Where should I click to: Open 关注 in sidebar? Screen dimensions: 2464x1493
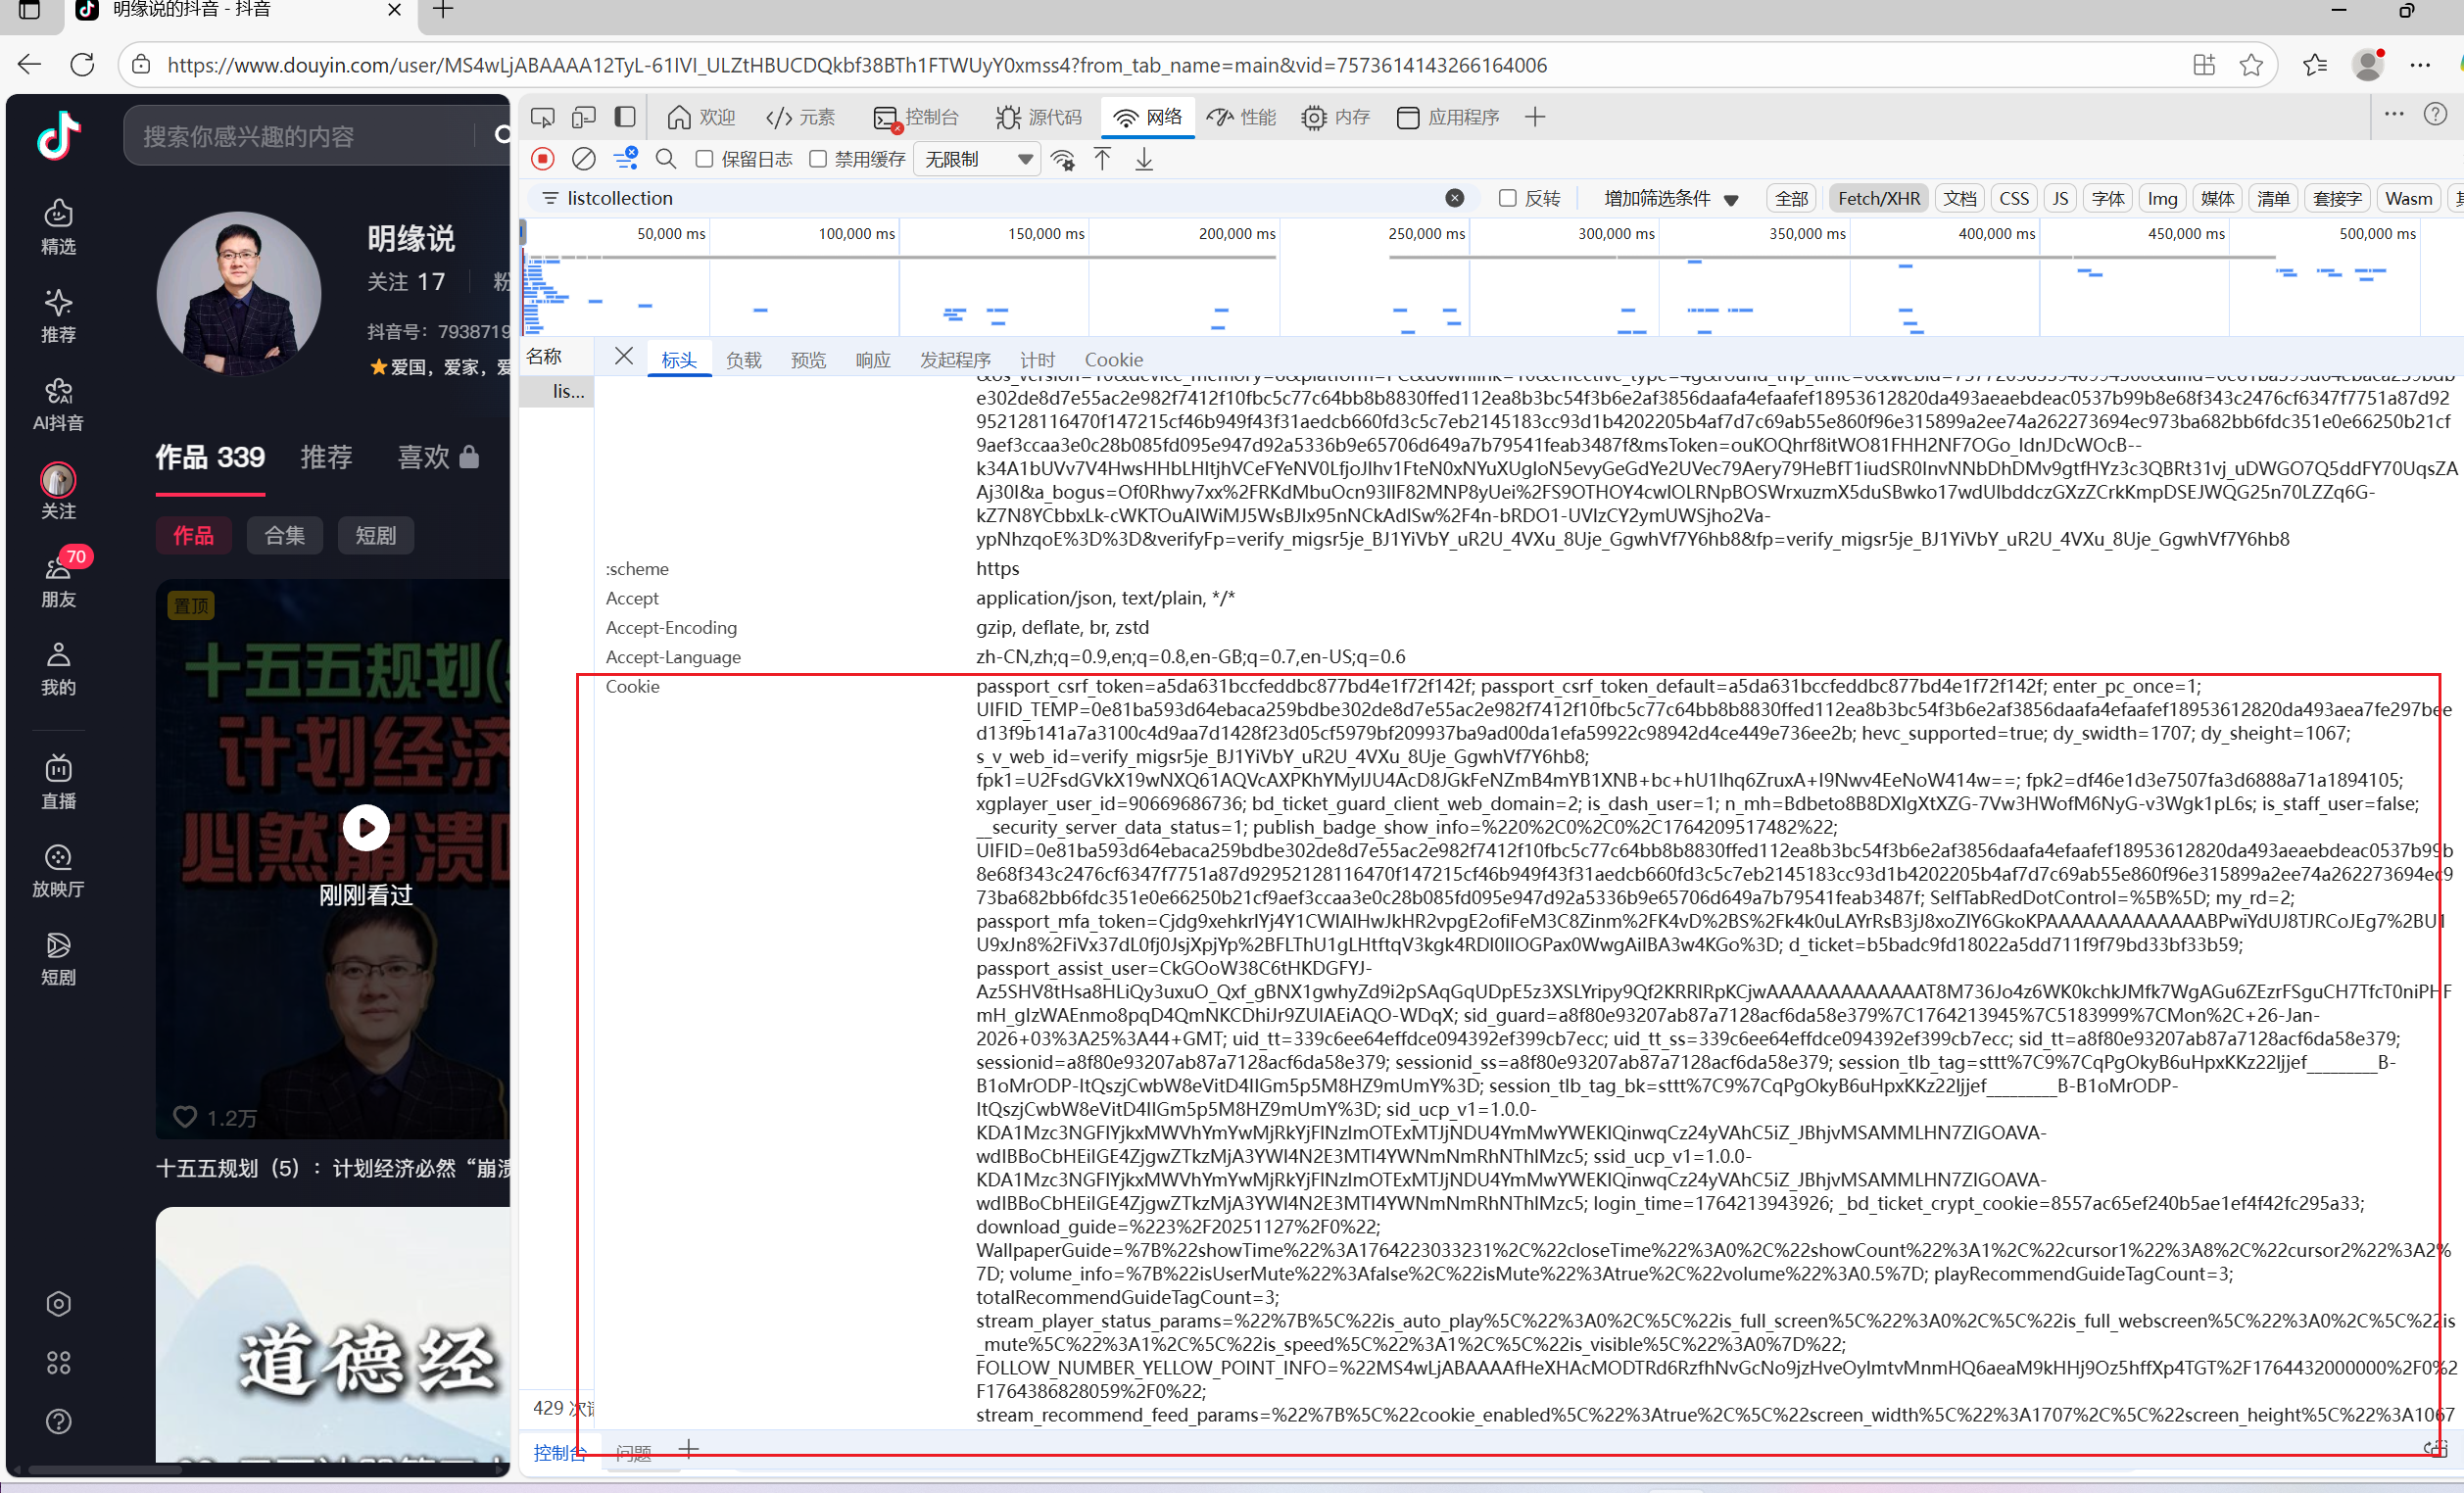click(x=58, y=491)
